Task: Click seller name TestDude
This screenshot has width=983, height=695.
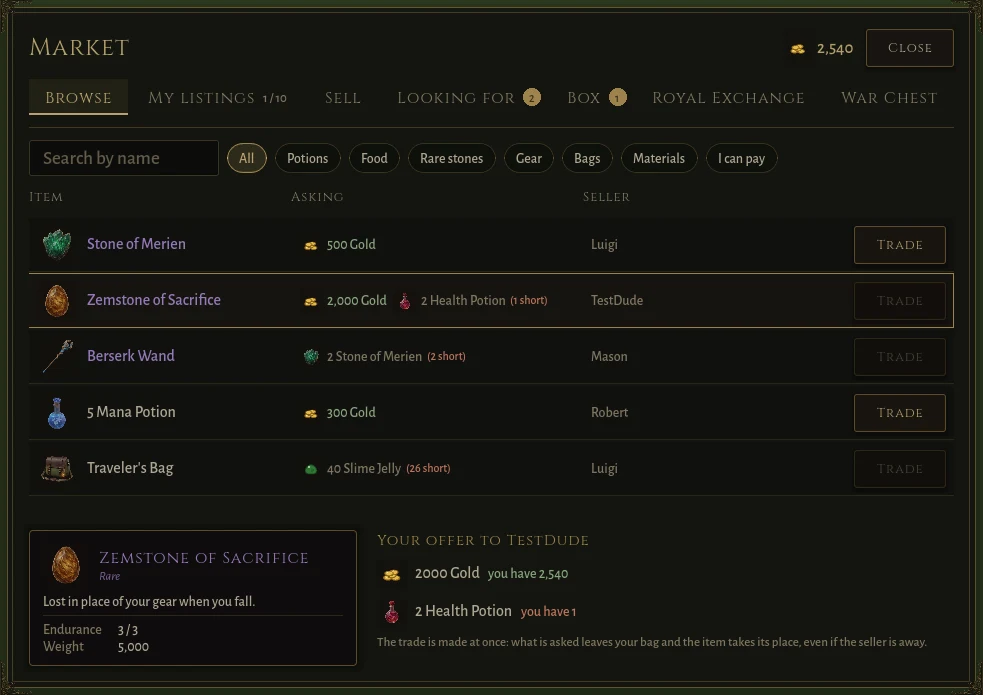Action: tap(617, 300)
